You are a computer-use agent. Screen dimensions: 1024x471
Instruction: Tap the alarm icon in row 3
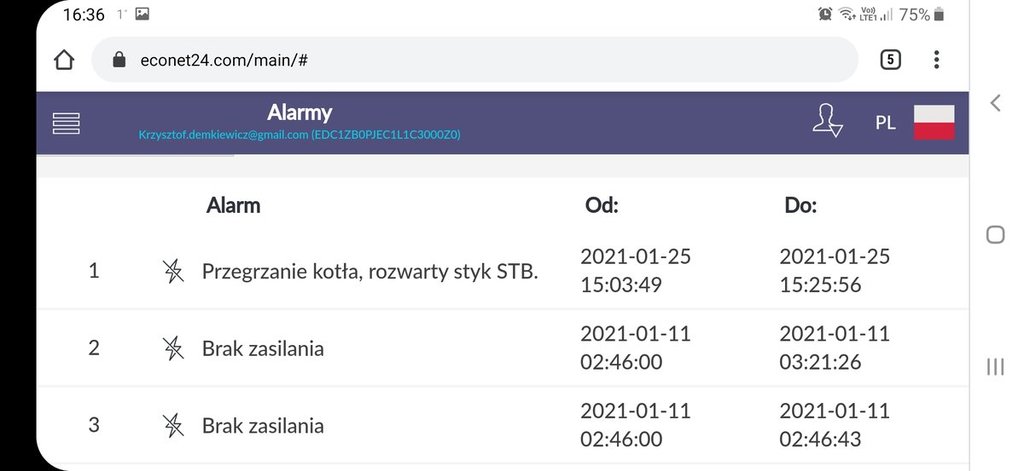tap(173, 425)
